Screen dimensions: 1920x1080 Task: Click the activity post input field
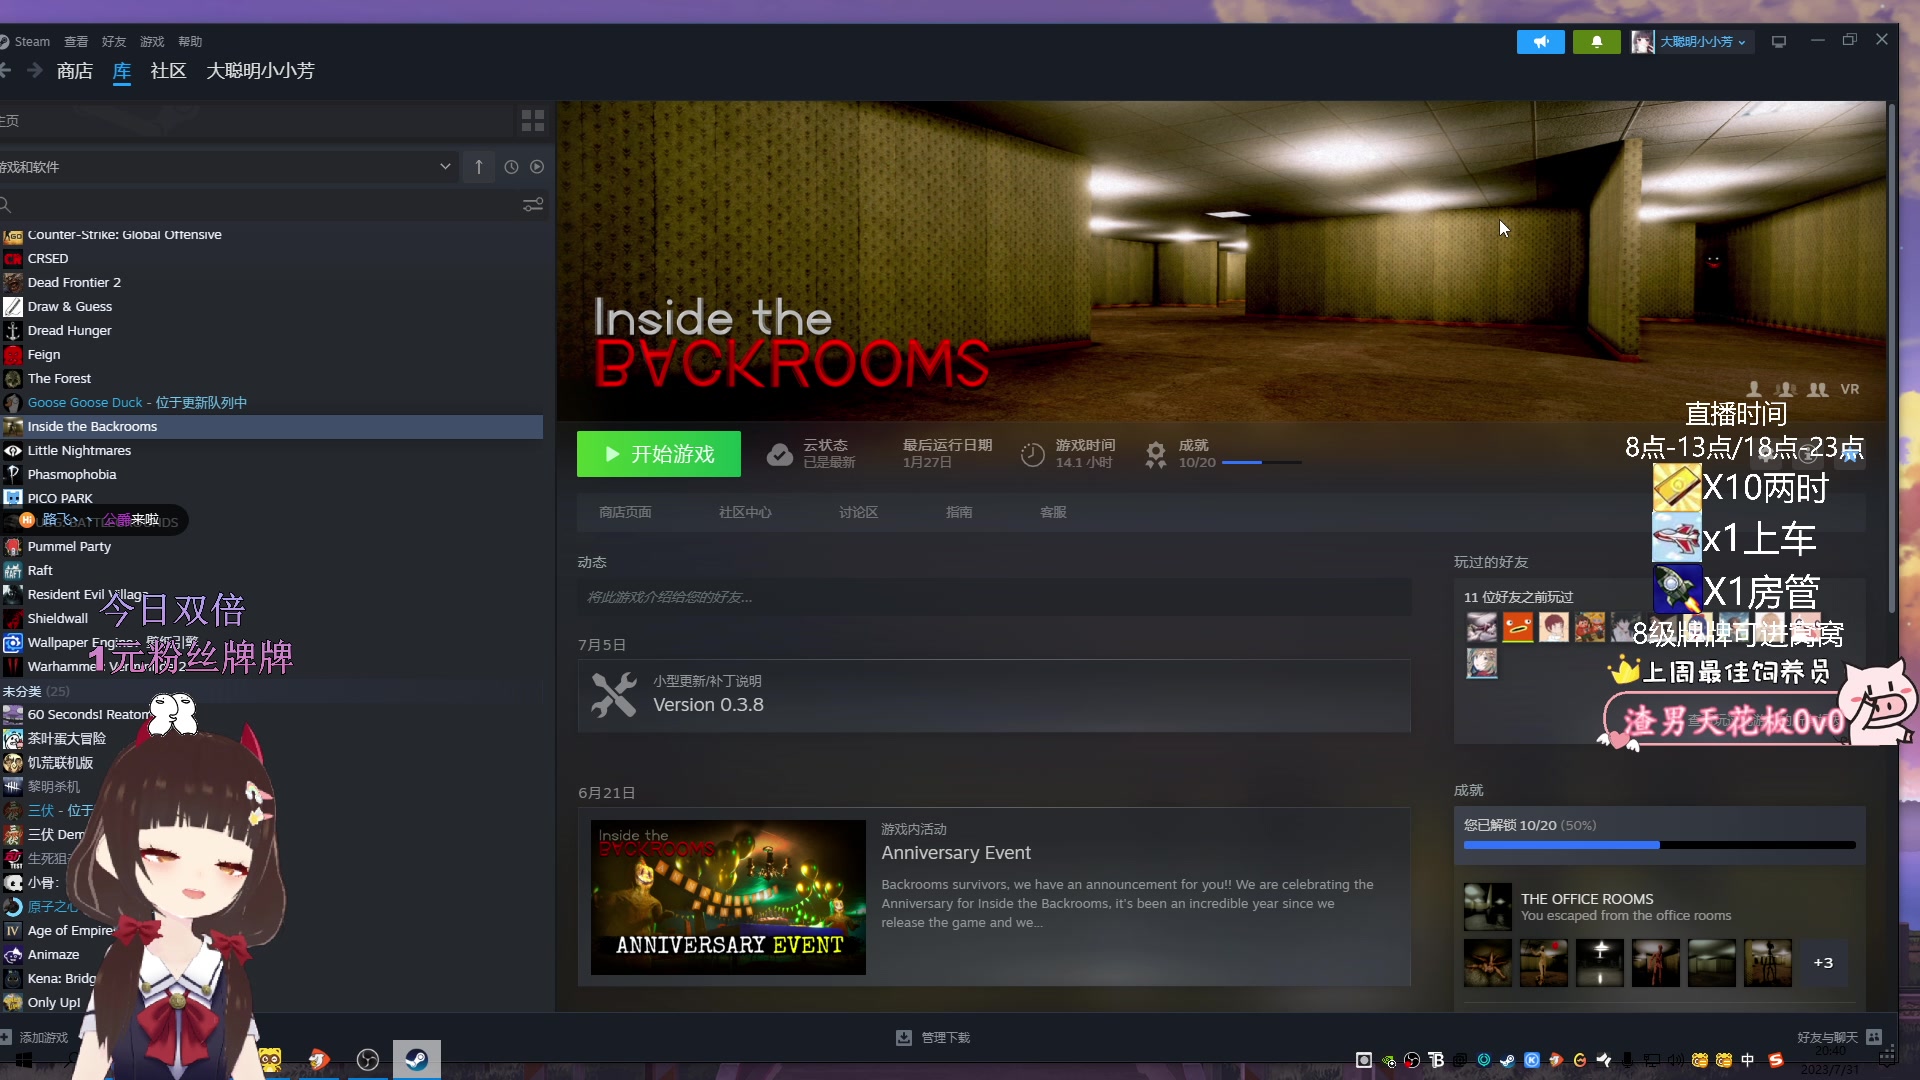pyautogui.click(x=994, y=597)
